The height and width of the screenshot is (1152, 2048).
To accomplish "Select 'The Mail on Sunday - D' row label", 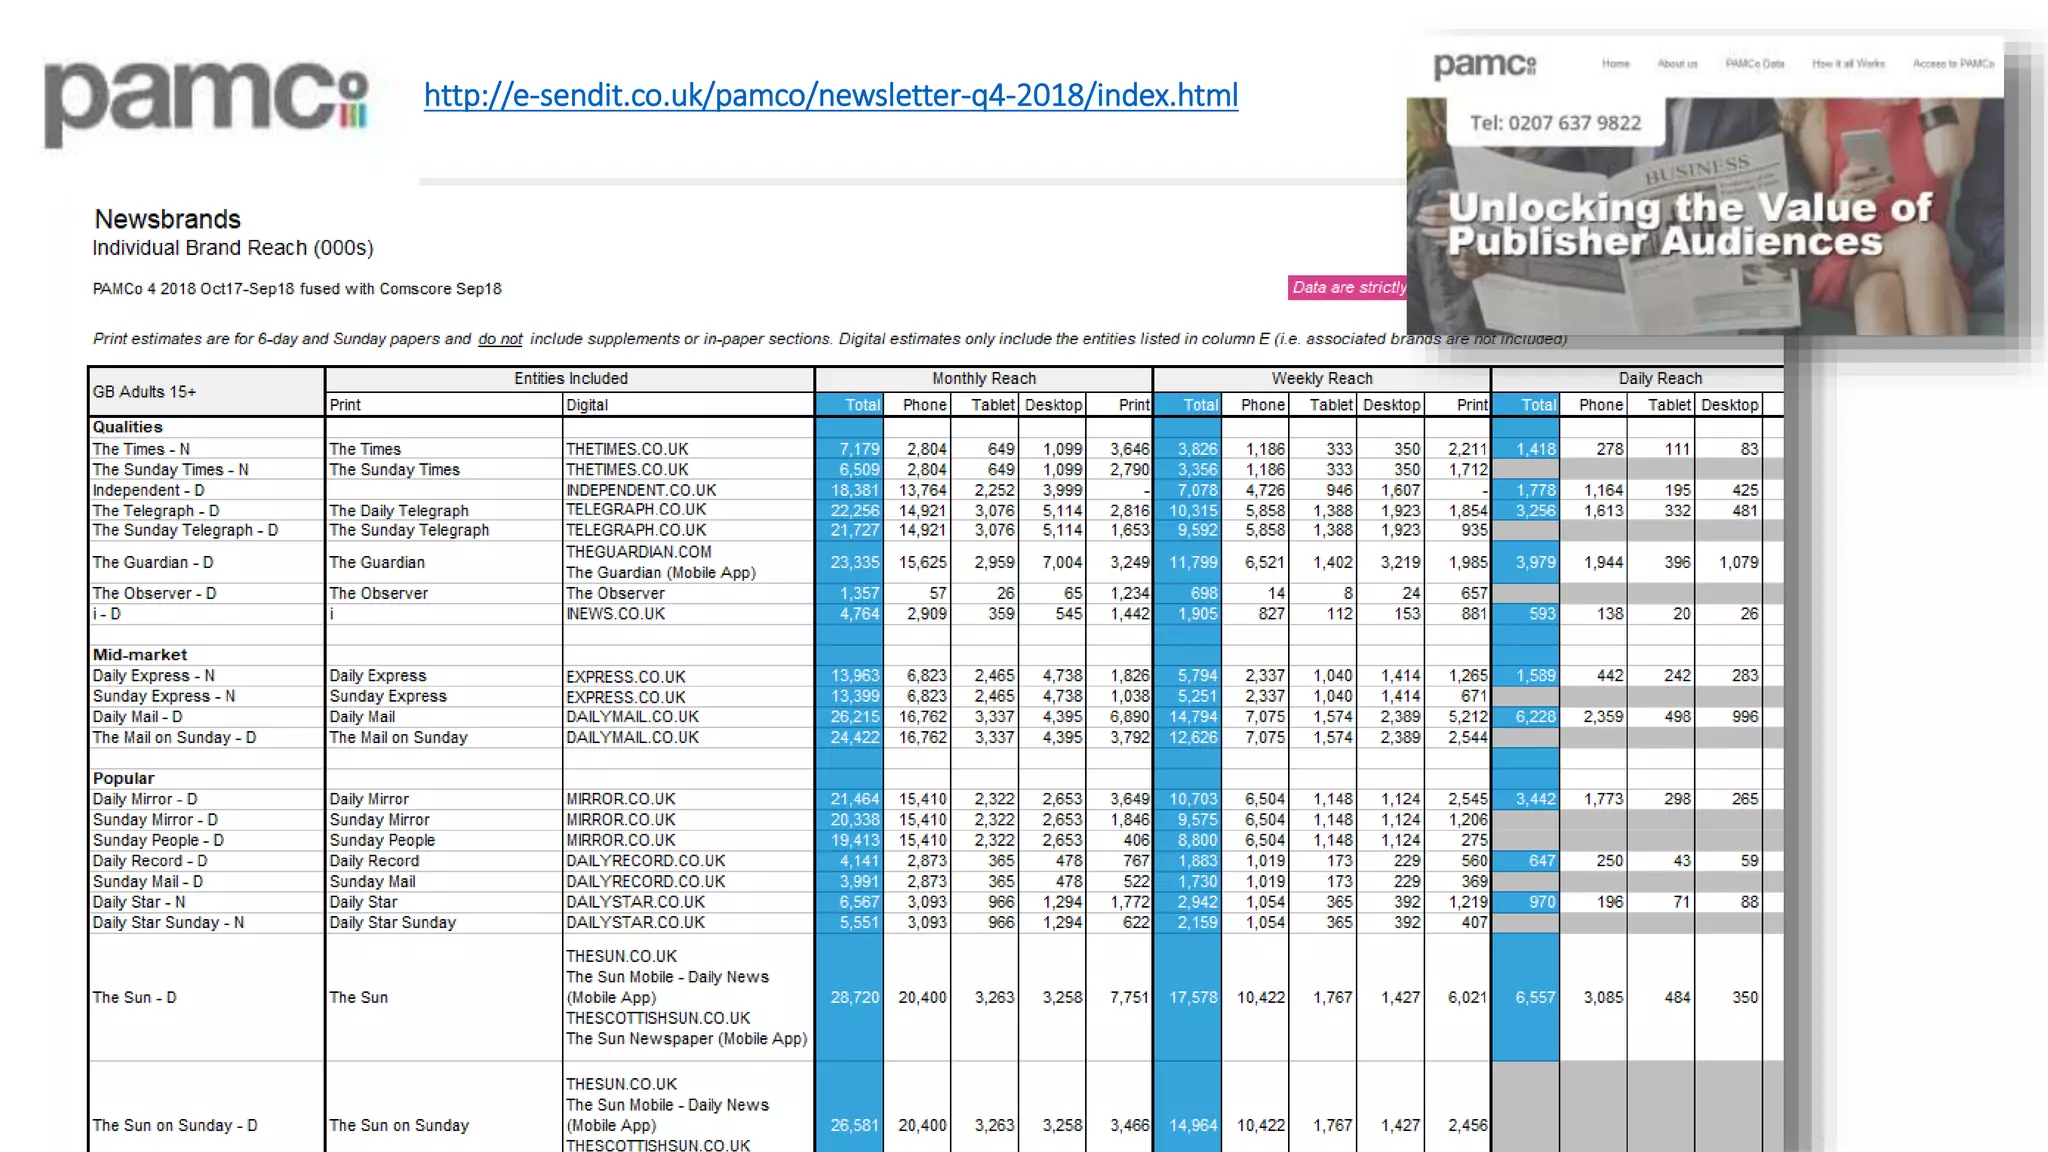I will [174, 738].
